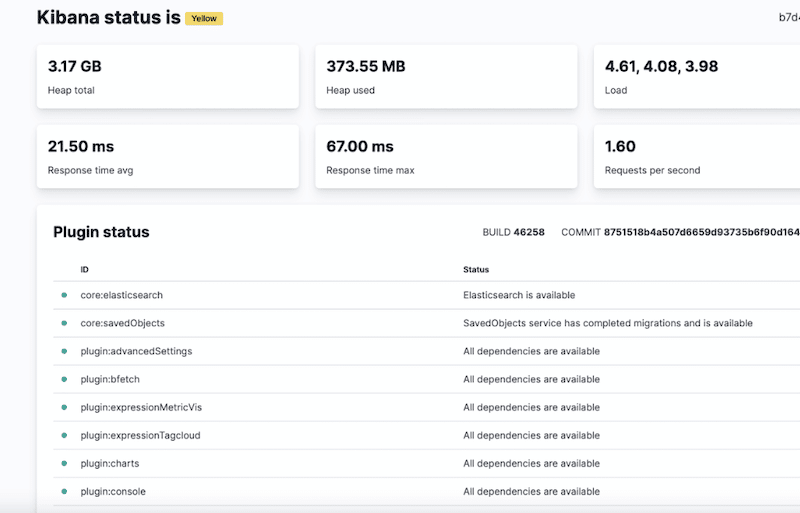Viewport: 800px width, 513px height.
Task: Click the status dot for plugin:bfetch
Action: click(x=64, y=379)
